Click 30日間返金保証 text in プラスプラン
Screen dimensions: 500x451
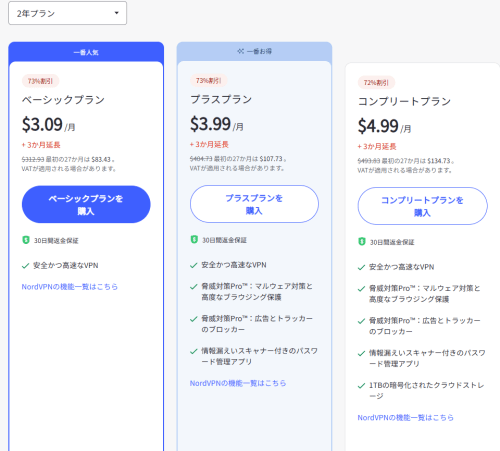click(224, 240)
